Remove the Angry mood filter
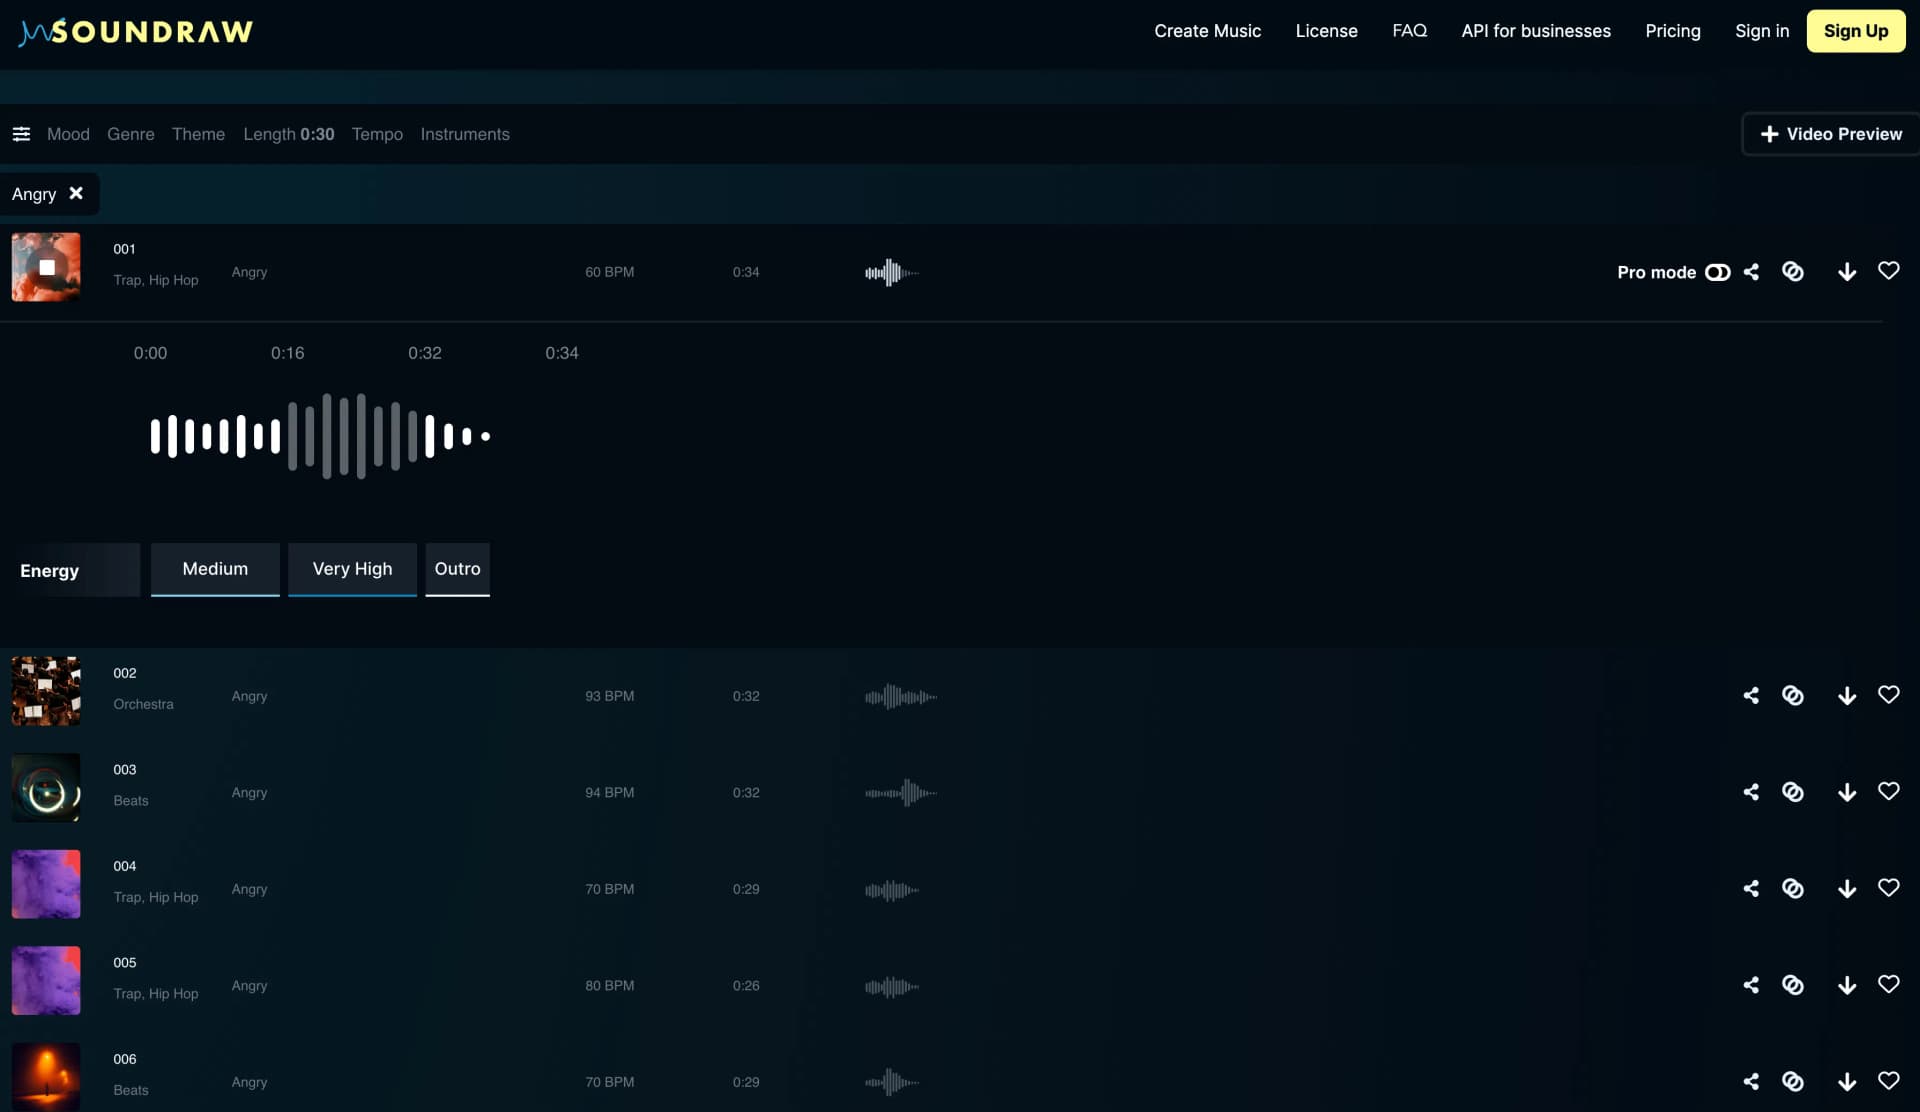1920x1112 pixels. (76, 194)
